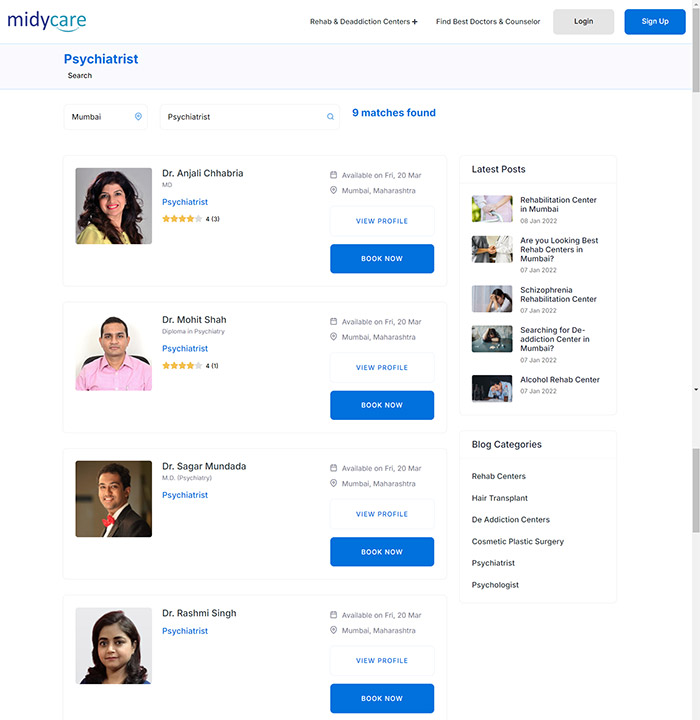Open Dr. Rashmi Singh's profile photo
This screenshot has height=720, width=700.
coord(114,646)
